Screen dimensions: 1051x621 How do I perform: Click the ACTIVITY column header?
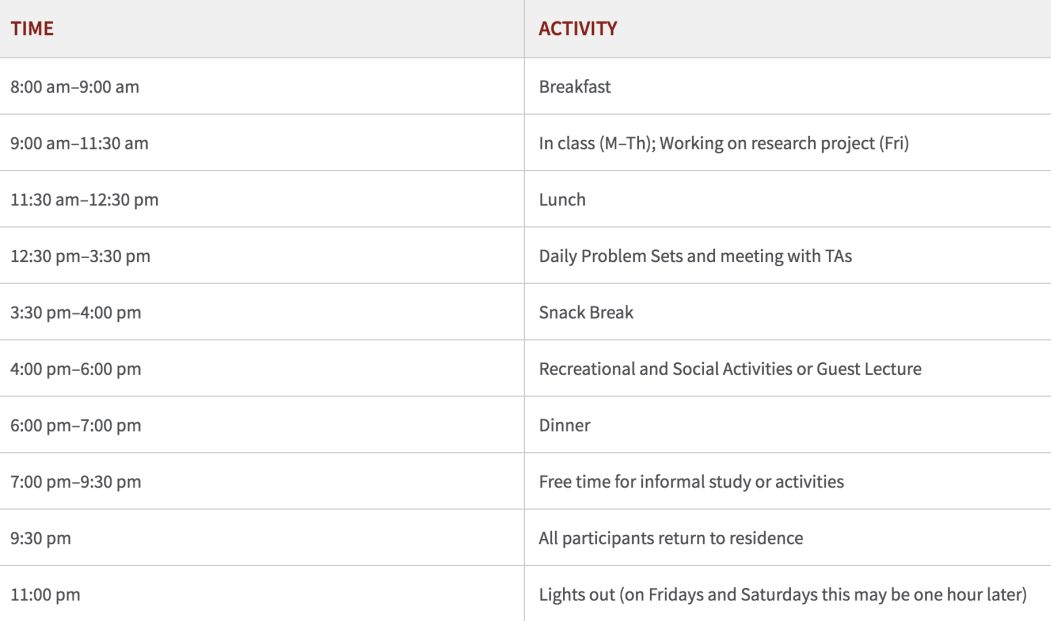577,29
